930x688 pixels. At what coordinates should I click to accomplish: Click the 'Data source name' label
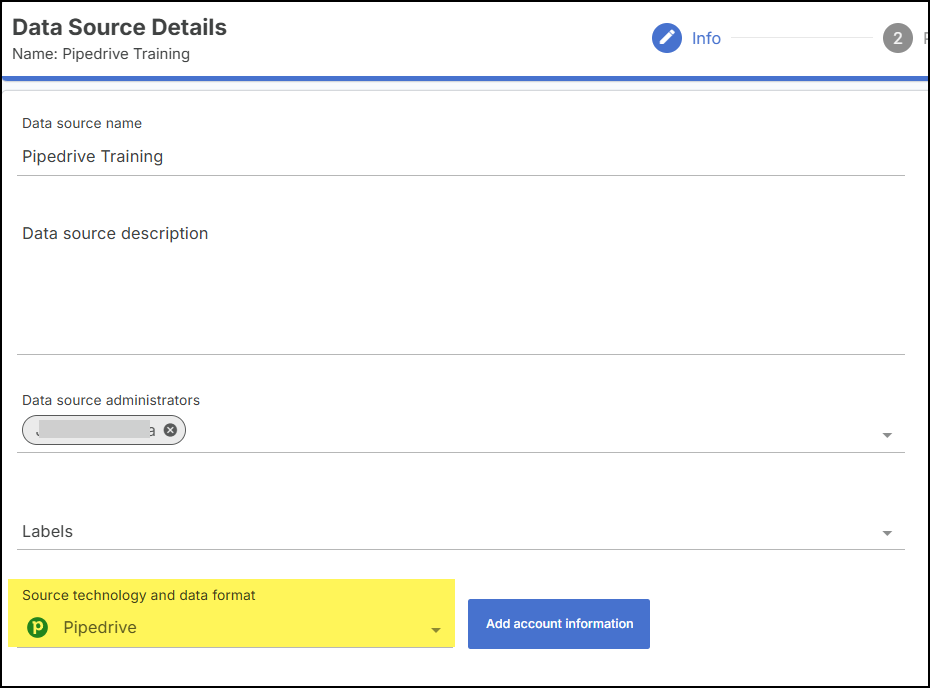[82, 123]
